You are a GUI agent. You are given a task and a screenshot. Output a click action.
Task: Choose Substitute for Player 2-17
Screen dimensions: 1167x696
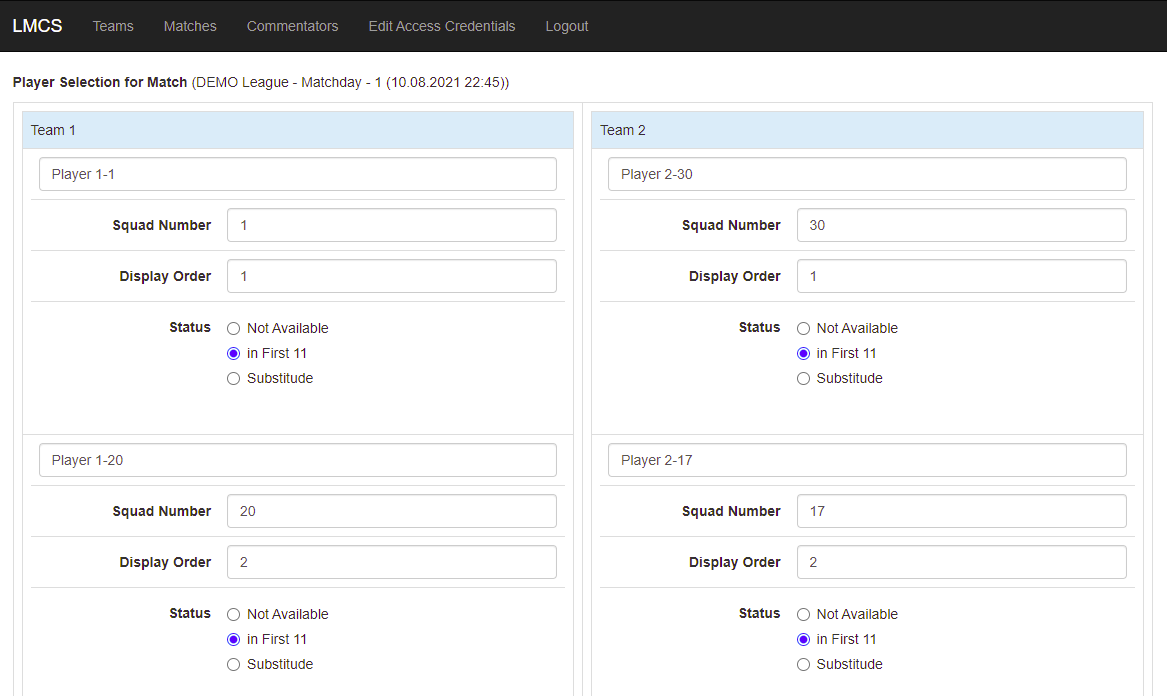coord(803,664)
